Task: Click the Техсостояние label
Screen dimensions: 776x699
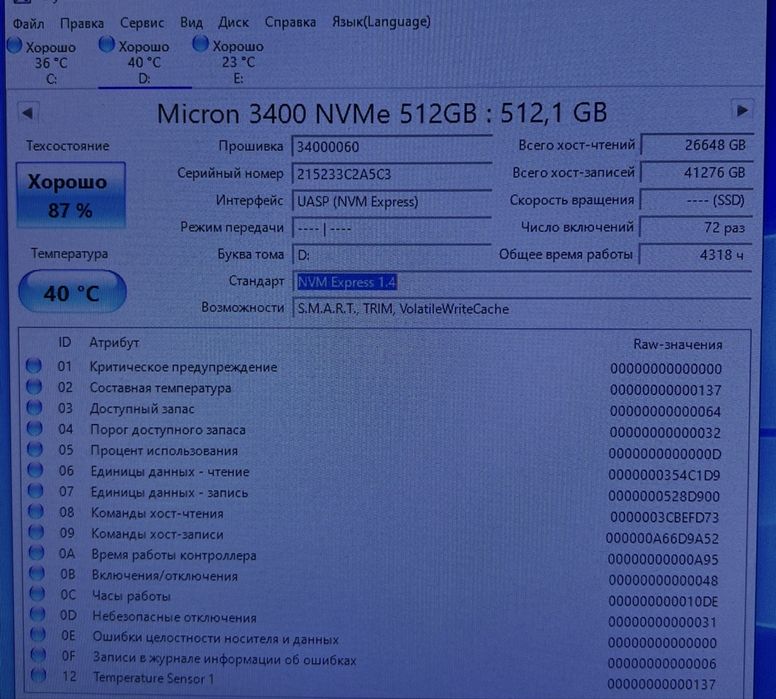Action: tap(68, 146)
